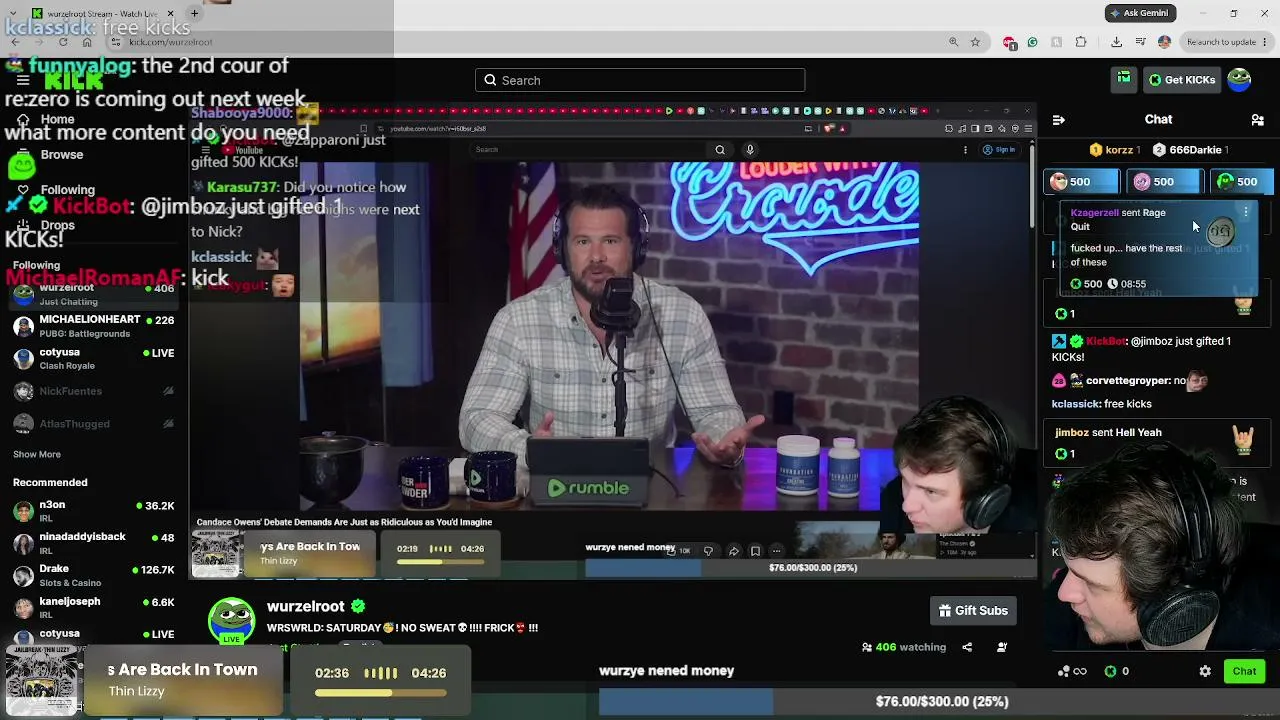Click the stream video player
Viewport: 1280px width, 720px height.
(x=612, y=340)
